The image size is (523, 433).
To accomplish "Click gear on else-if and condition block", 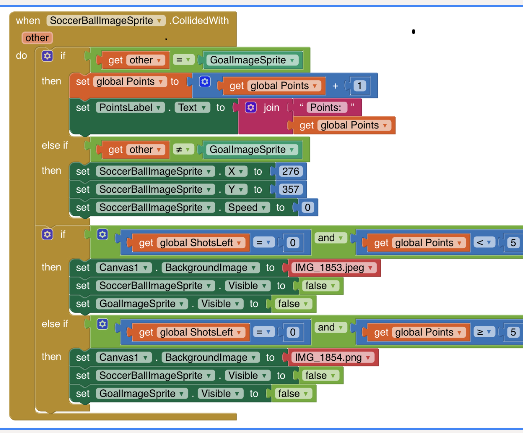I will (x=102, y=324).
